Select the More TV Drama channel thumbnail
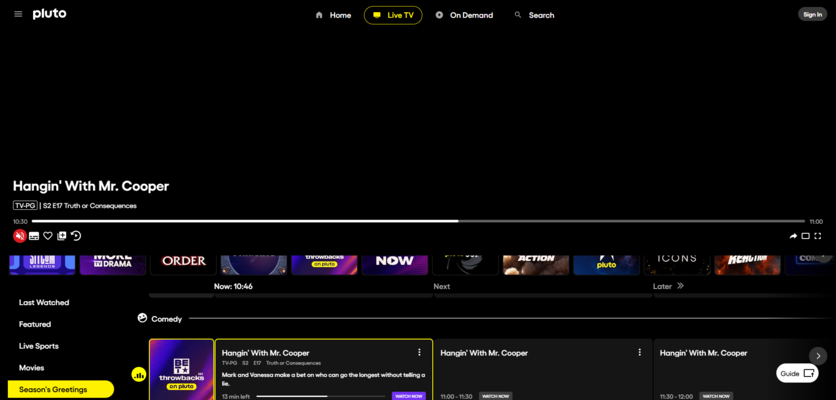 (x=113, y=265)
